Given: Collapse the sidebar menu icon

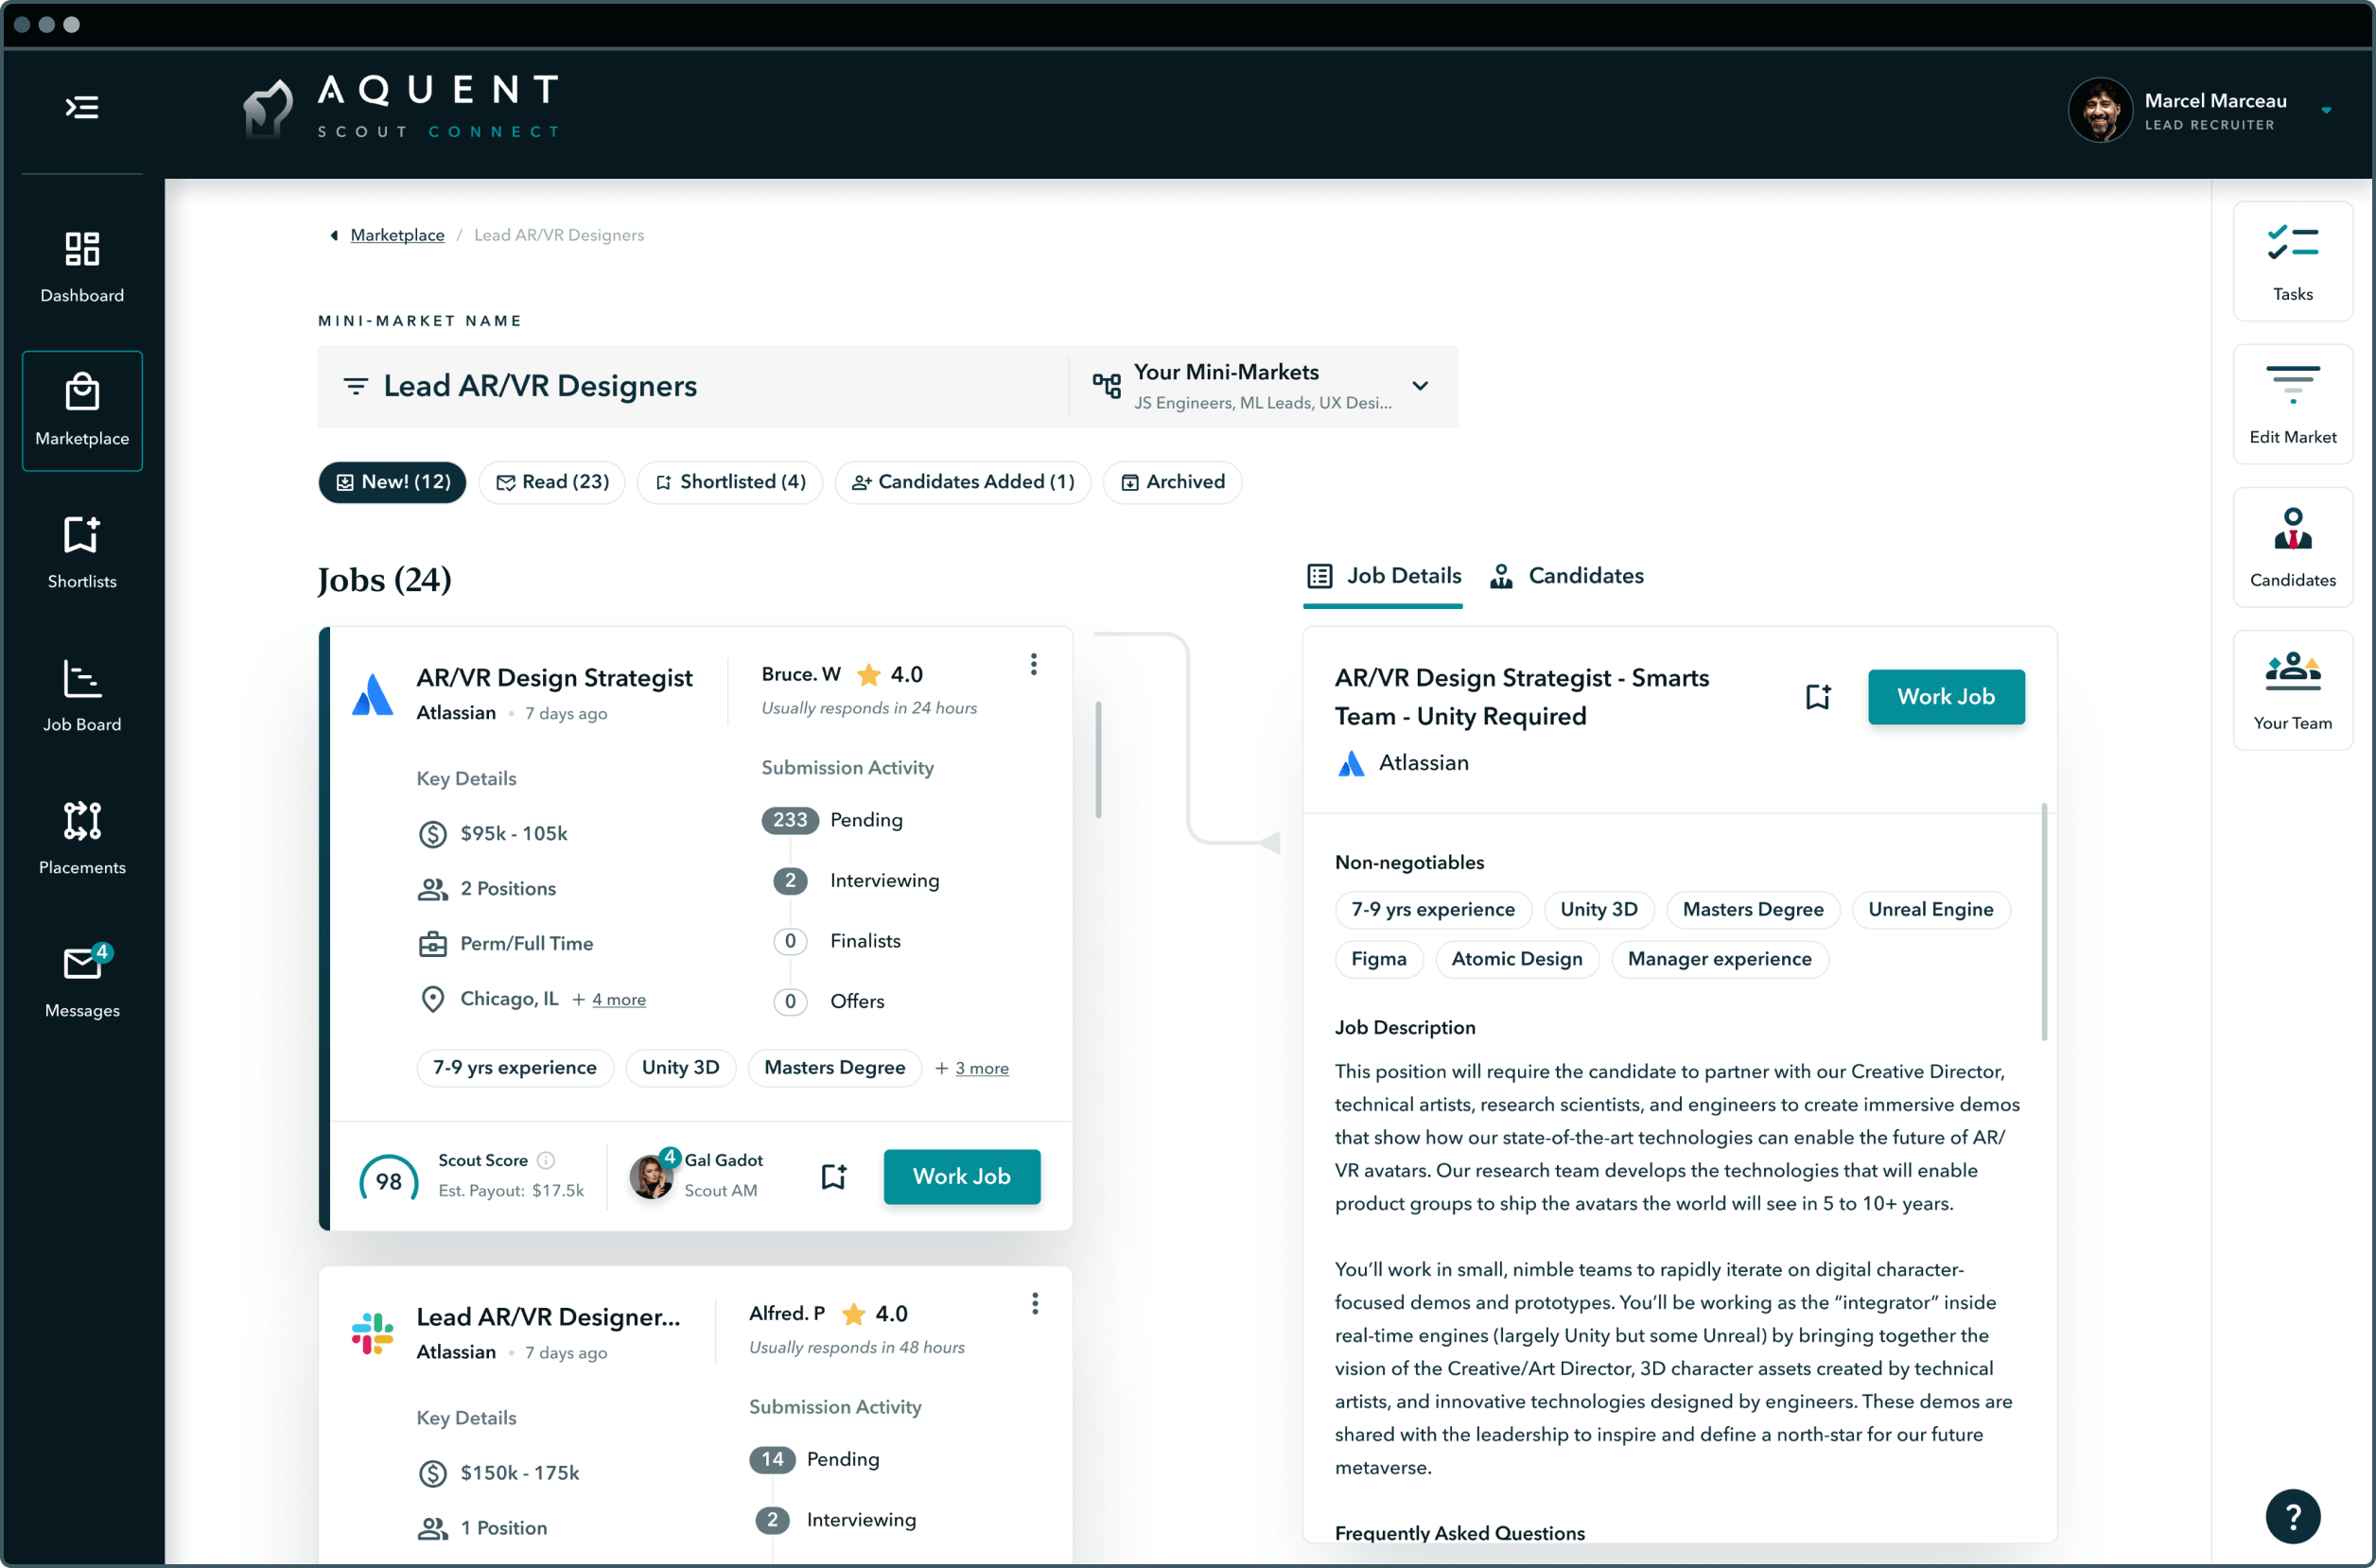Looking at the screenshot, I should click(82, 107).
